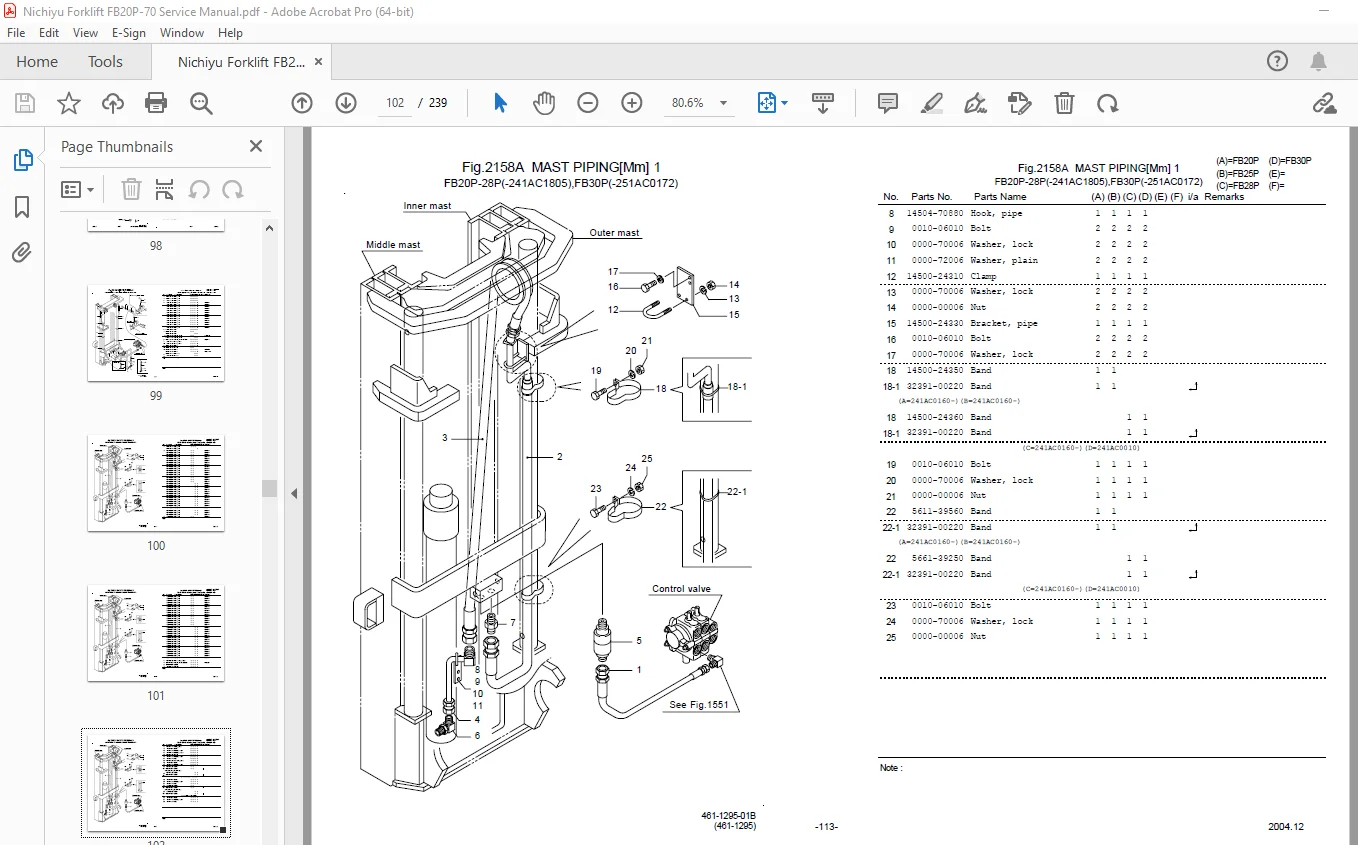Add a sticky note comment
This screenshot has height=845, width=1358.
coord(887,103)
